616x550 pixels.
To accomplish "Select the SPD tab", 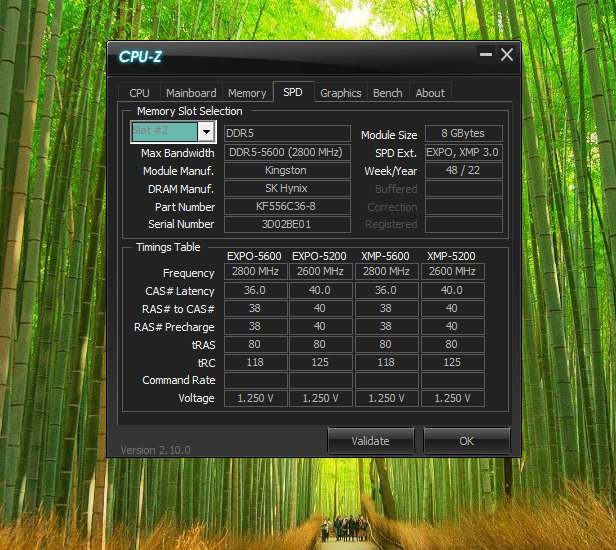I will [x=293, y=92].
